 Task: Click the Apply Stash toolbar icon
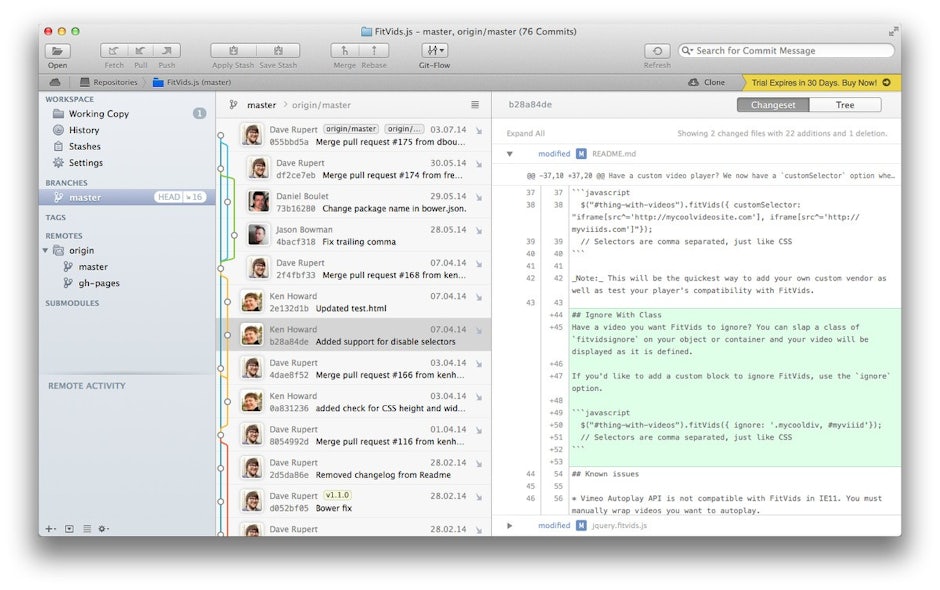pos(233,51)
